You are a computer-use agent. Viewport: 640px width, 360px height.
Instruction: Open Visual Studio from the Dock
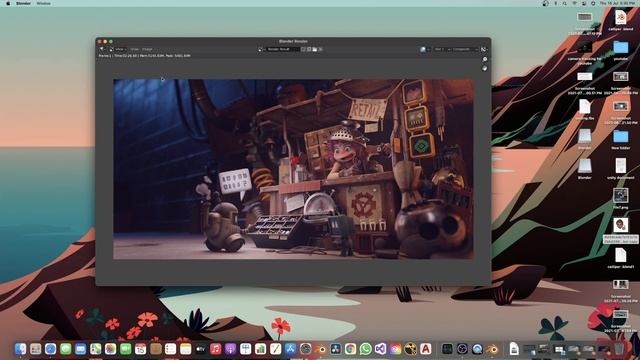tap(380, 349)
